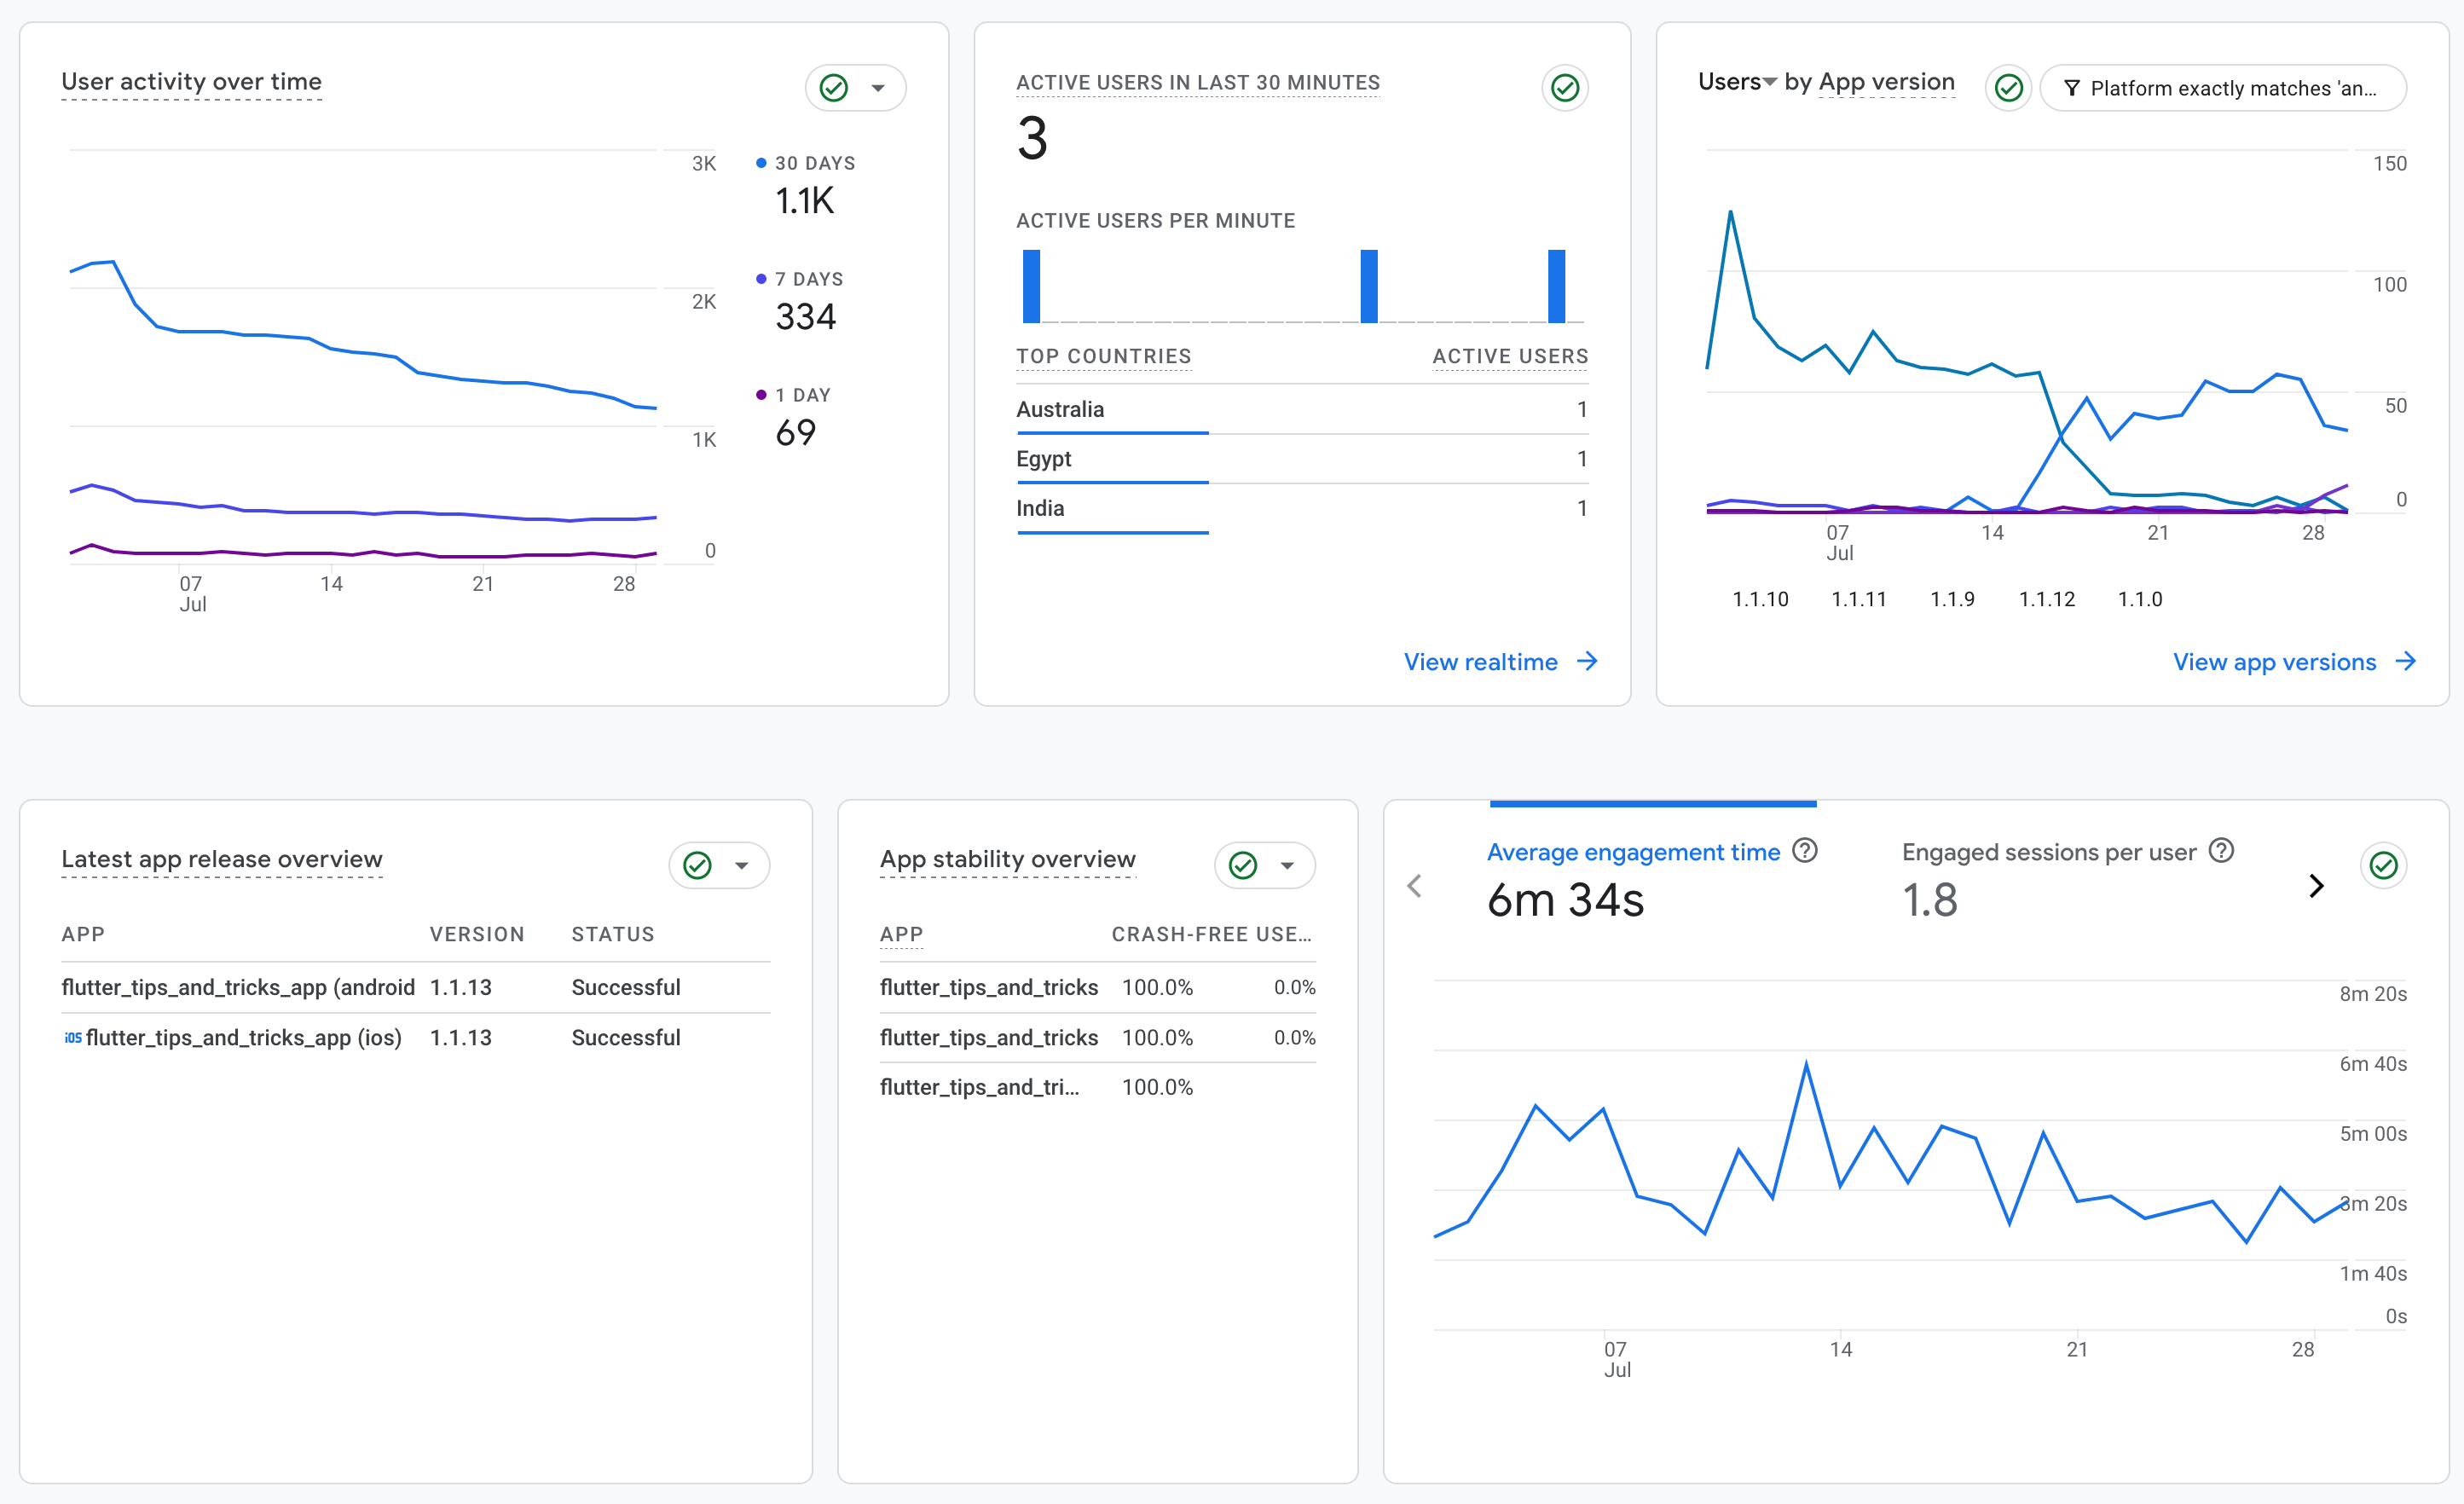Select the Average engagement time tab

pos(1633,852)
